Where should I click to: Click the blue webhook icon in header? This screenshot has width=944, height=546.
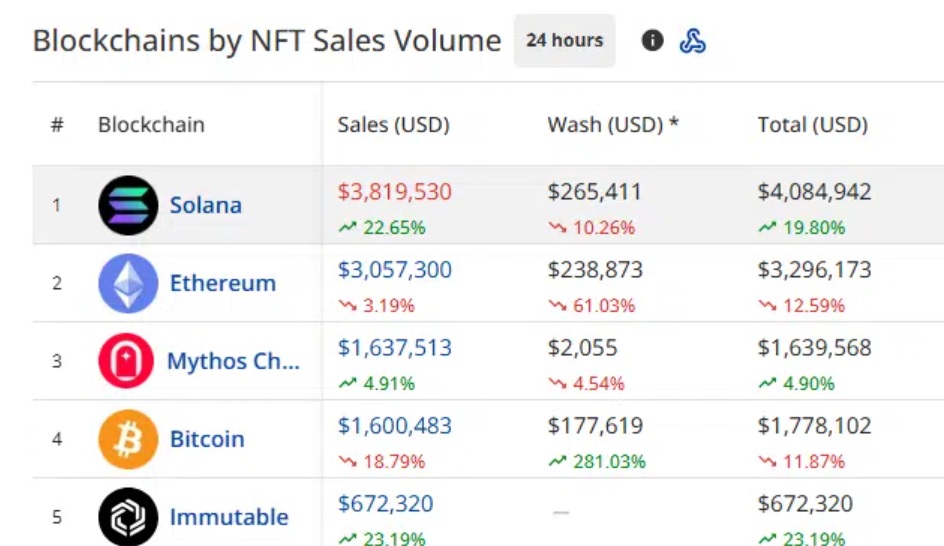692,41
